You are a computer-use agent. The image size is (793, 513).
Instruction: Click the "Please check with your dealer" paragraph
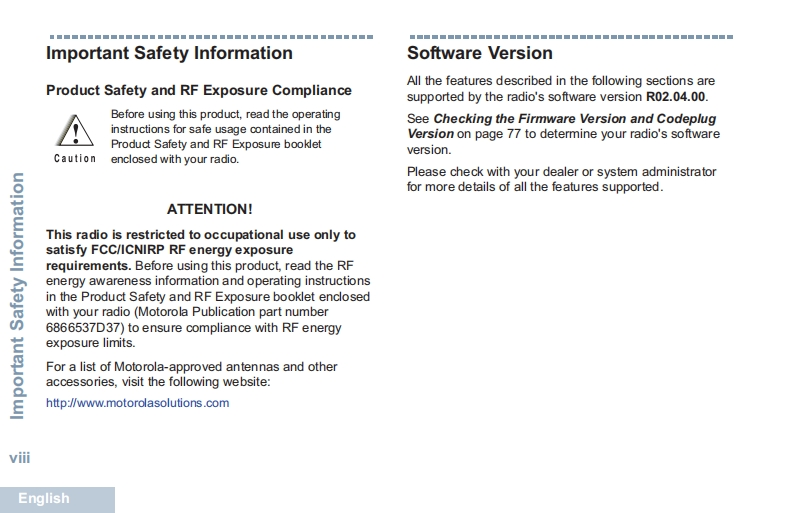561,179
